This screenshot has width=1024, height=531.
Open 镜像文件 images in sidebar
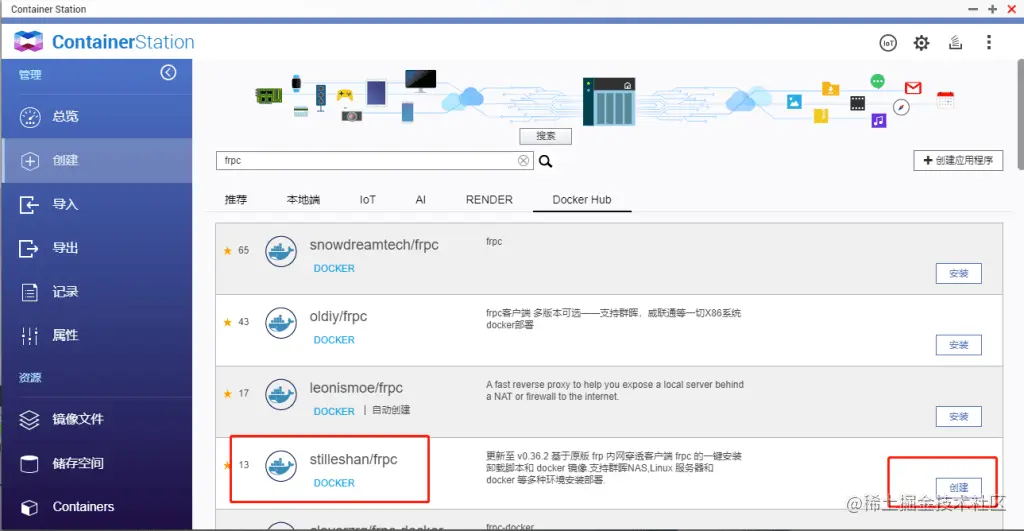[x=97, y=419]
